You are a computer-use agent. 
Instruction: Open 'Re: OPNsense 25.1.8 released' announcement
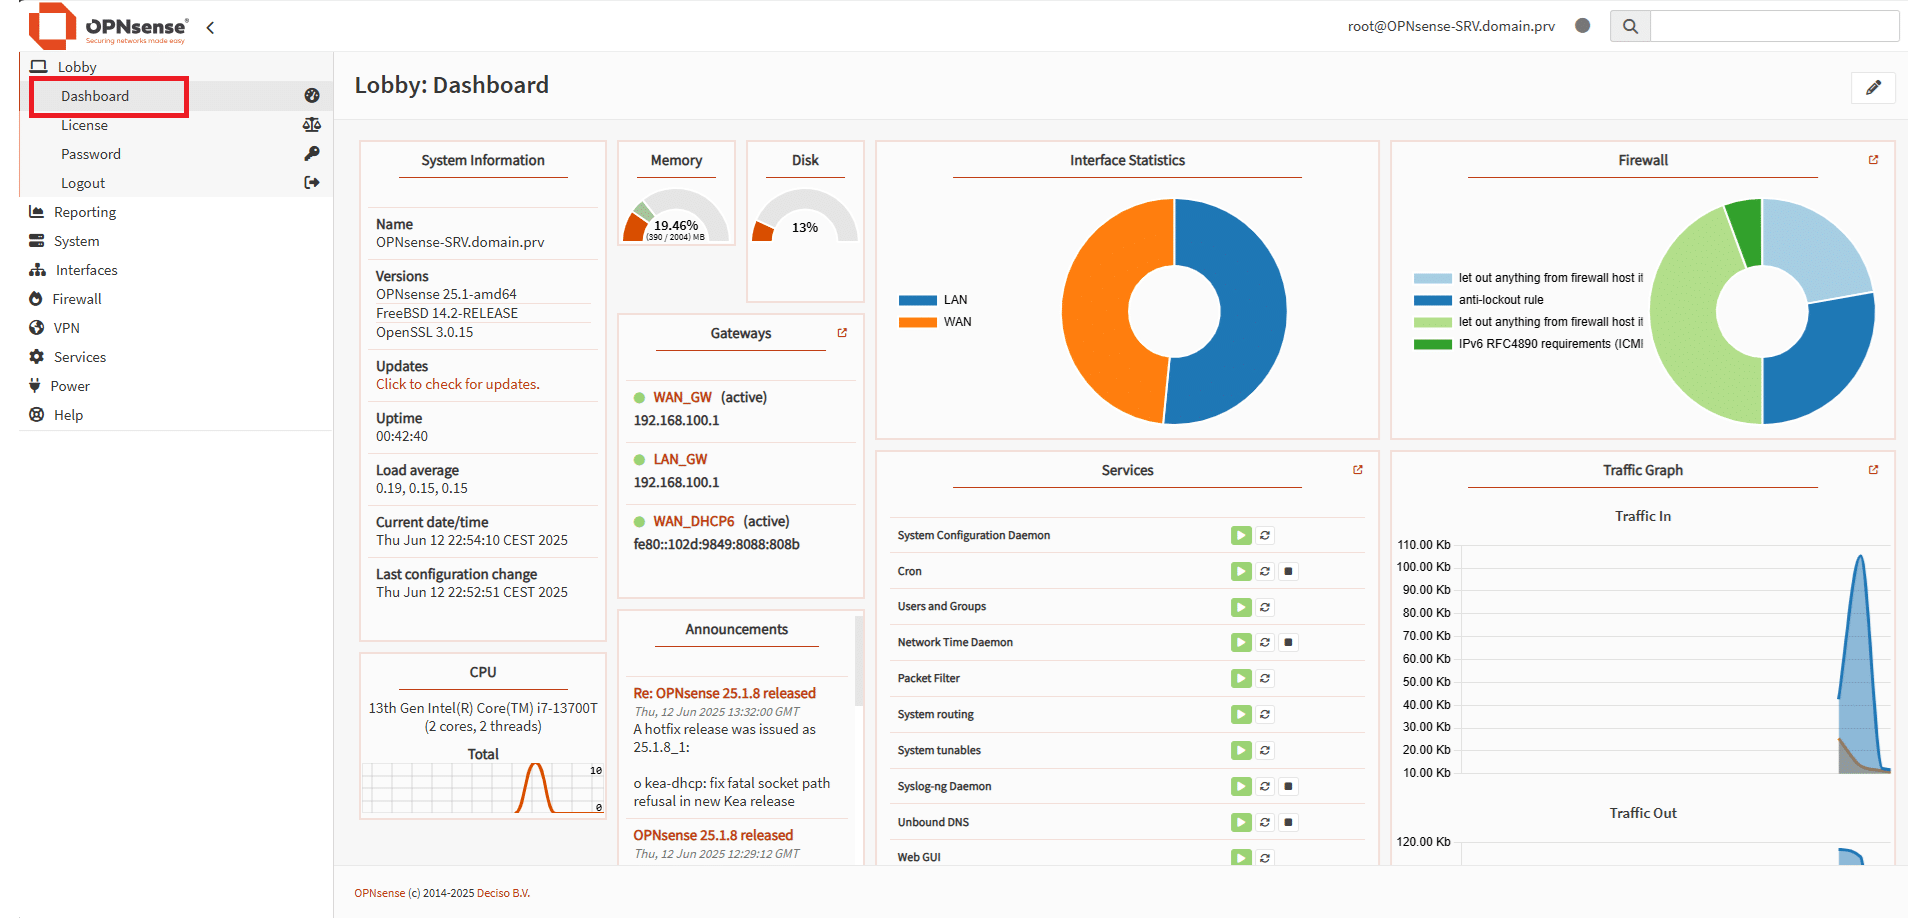(x=724, y=693)
